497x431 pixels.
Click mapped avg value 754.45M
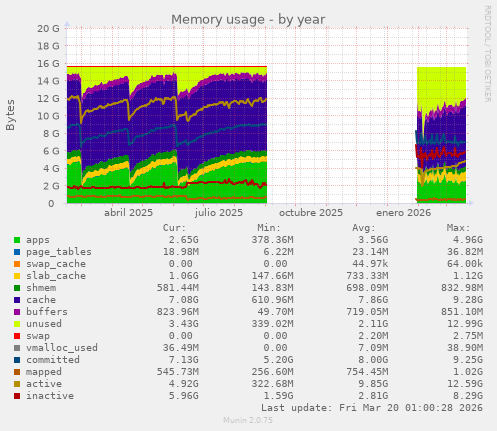pyautogui.click(x=367, y=372)
